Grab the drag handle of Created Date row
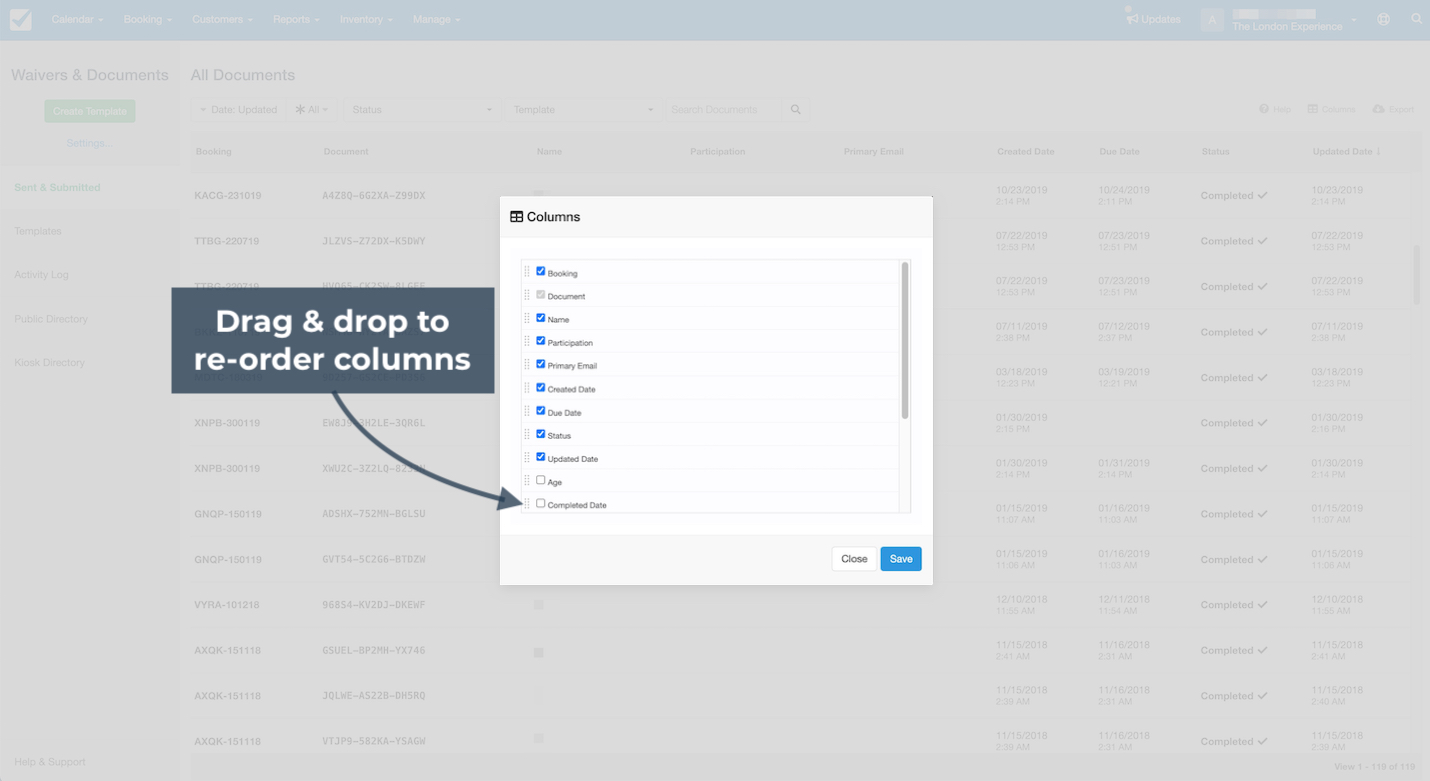 point(527,388)
